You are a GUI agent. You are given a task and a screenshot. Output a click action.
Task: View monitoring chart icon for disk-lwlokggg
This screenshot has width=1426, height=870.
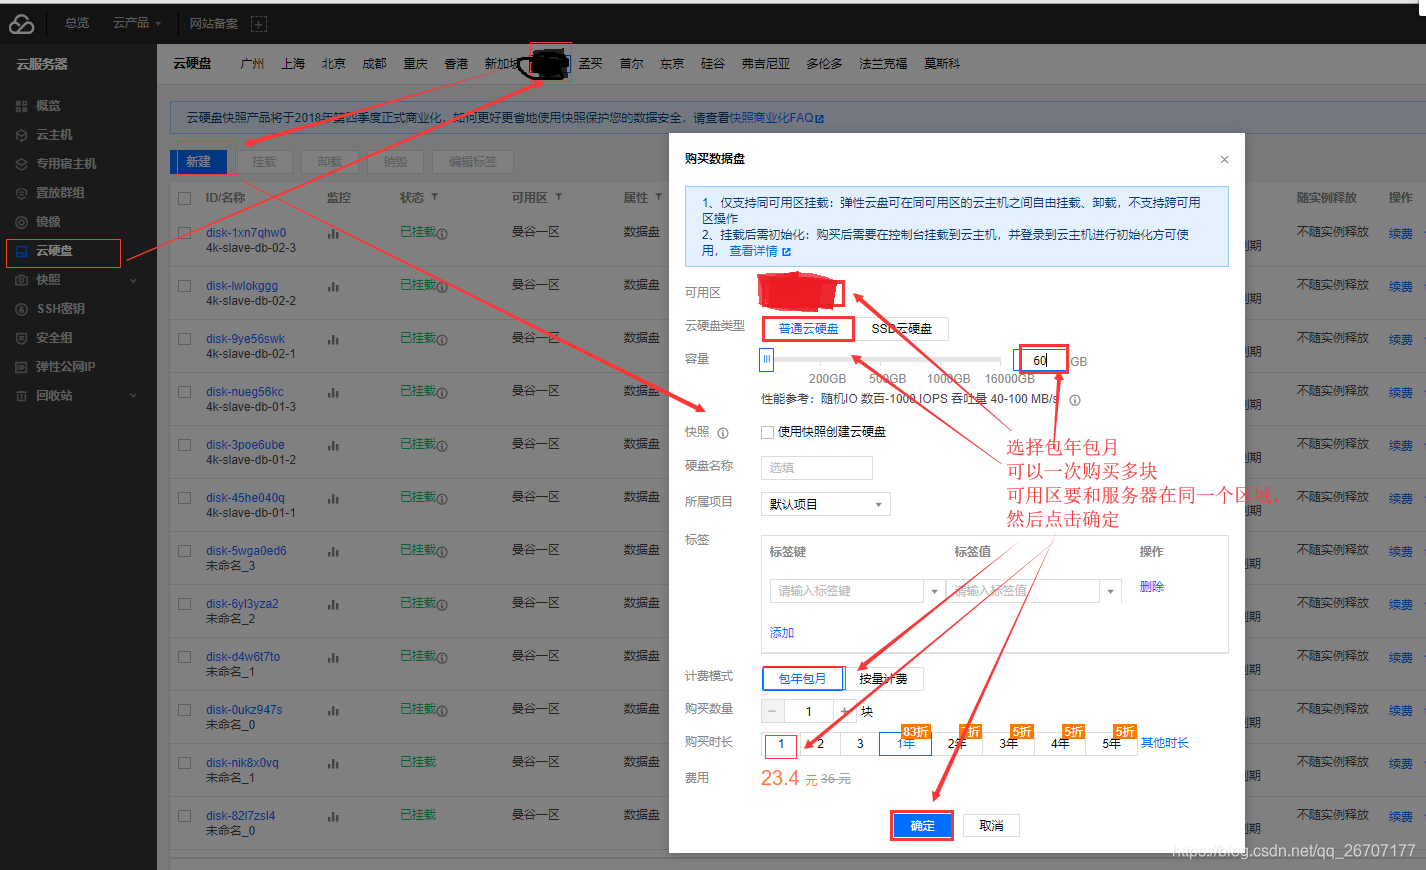point(333,286)
